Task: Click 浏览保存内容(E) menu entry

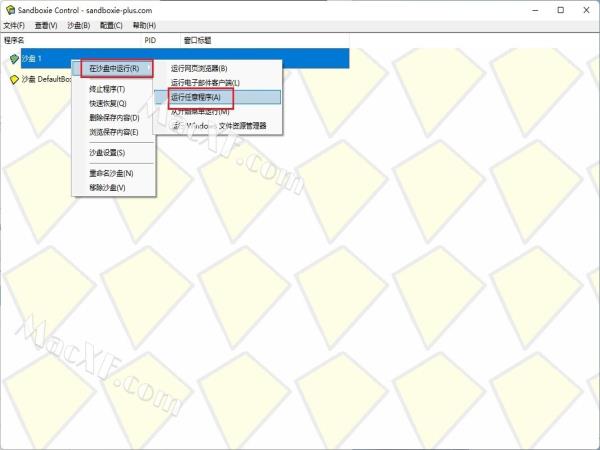Action: tap(113, 132)
